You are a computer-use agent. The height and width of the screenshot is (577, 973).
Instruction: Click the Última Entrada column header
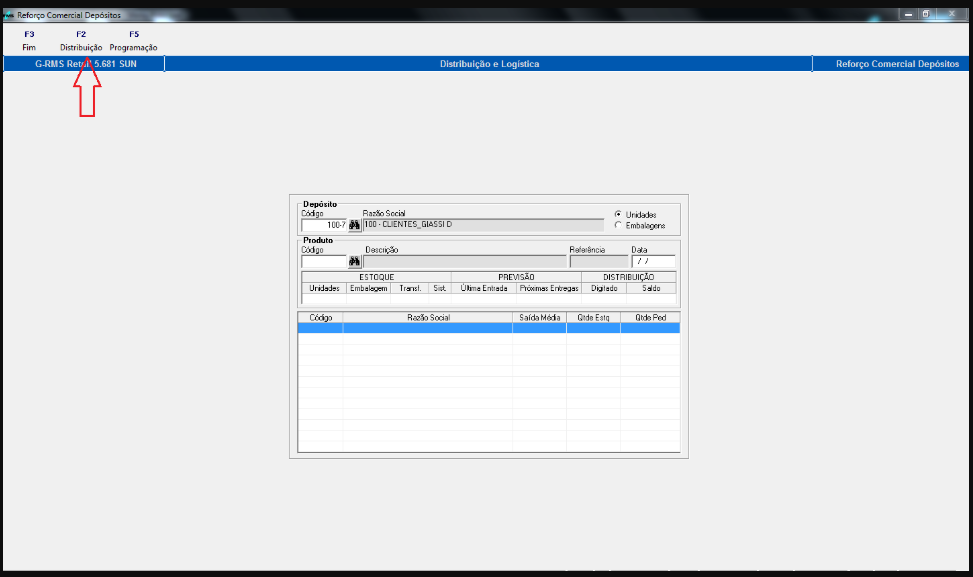[x=484, y=288]
